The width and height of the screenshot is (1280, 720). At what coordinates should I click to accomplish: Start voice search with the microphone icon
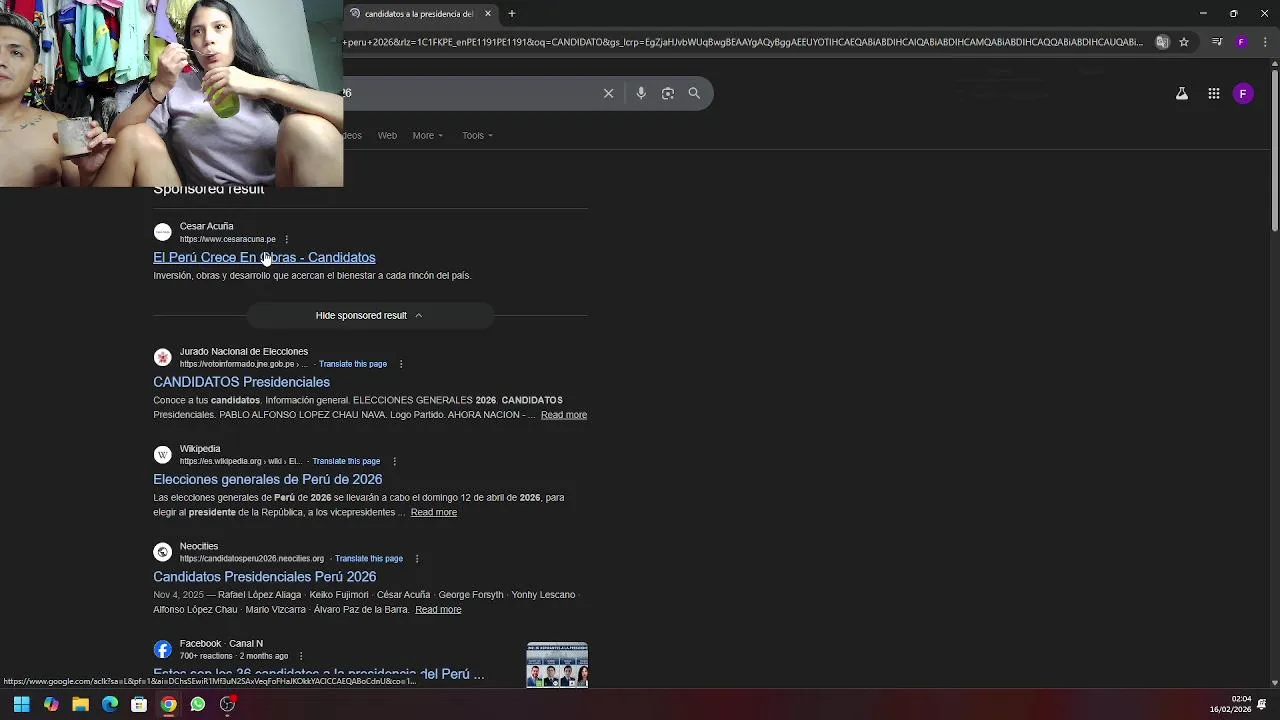point(641,93)
